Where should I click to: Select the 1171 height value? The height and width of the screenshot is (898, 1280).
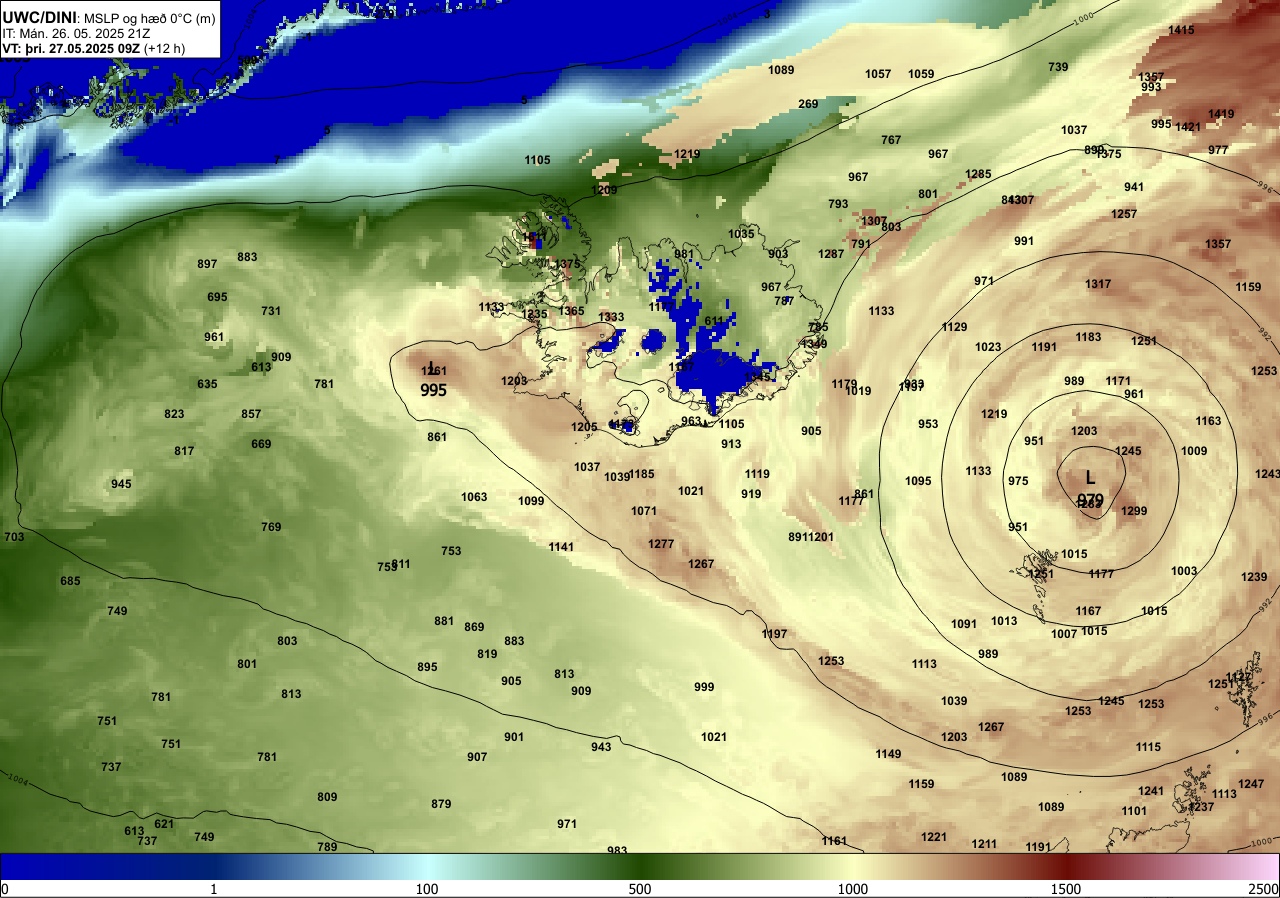(1118, 381)
